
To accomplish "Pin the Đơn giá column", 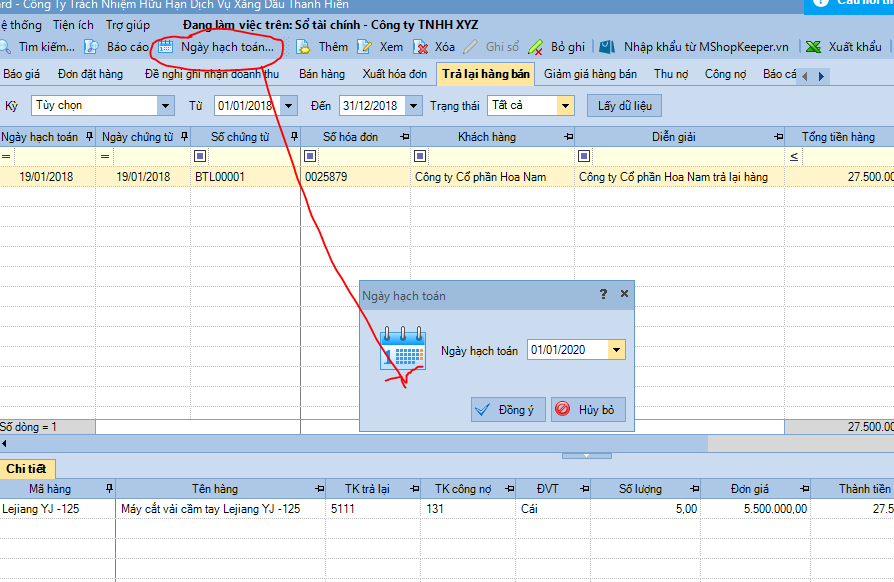I will point(804,489).
